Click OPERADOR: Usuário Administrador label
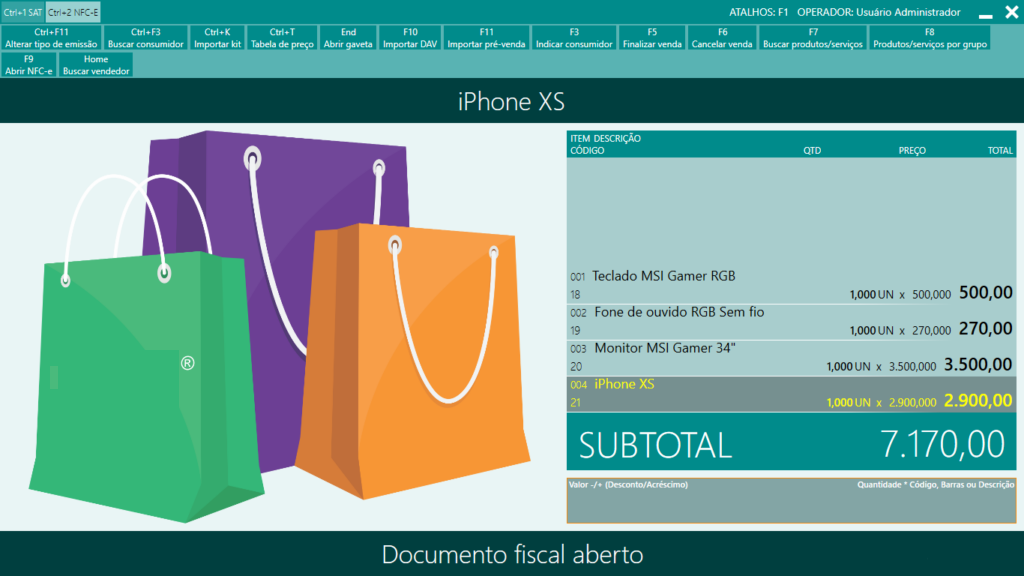 point(878,12)
